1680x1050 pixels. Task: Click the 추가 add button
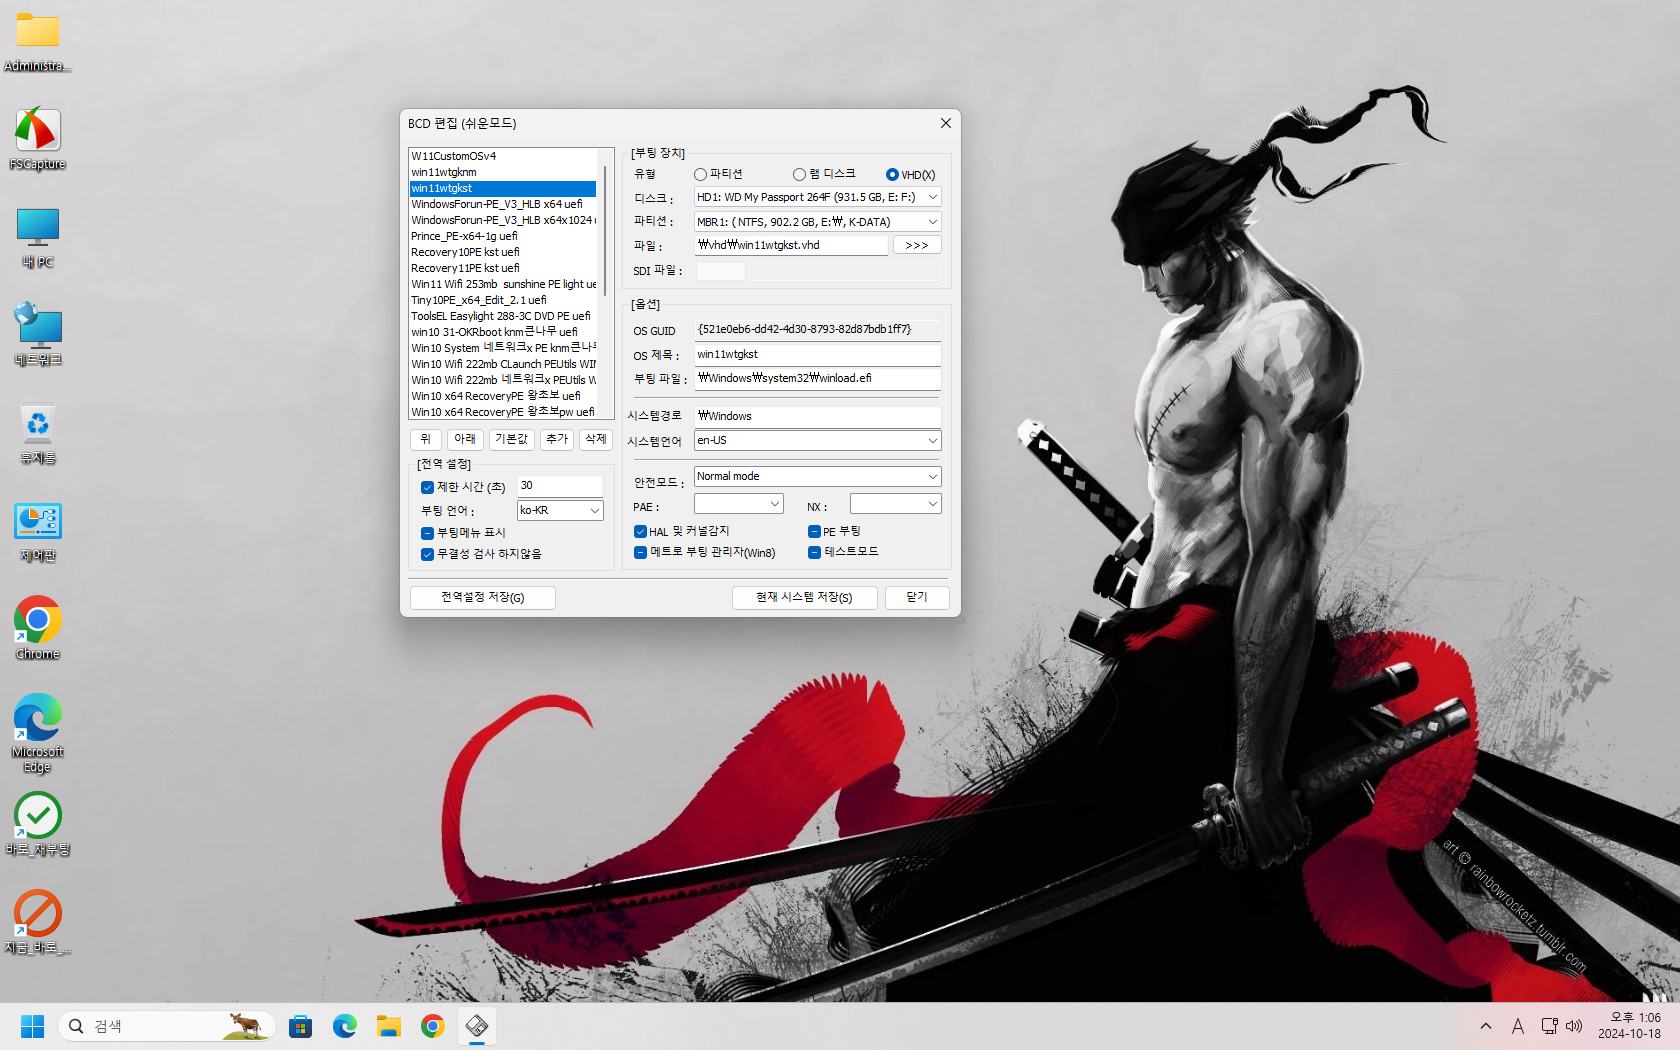(557, 439)
